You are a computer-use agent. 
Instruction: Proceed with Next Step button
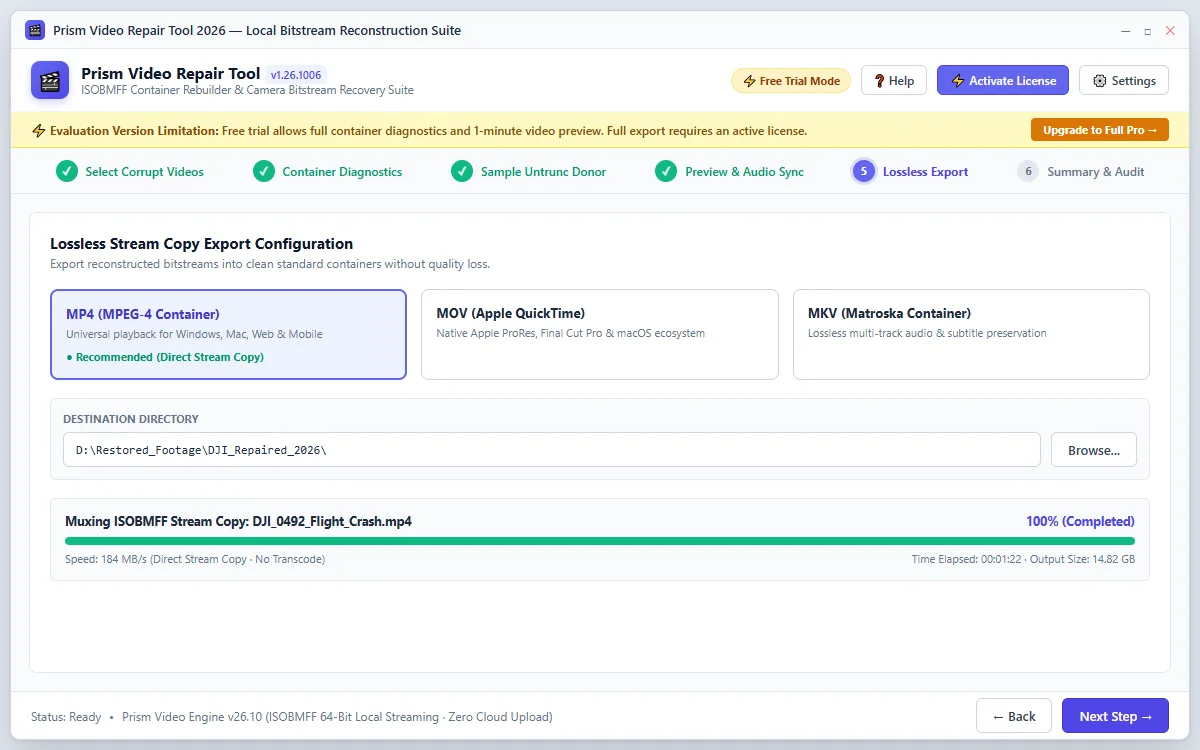(x=1115, y=716)
